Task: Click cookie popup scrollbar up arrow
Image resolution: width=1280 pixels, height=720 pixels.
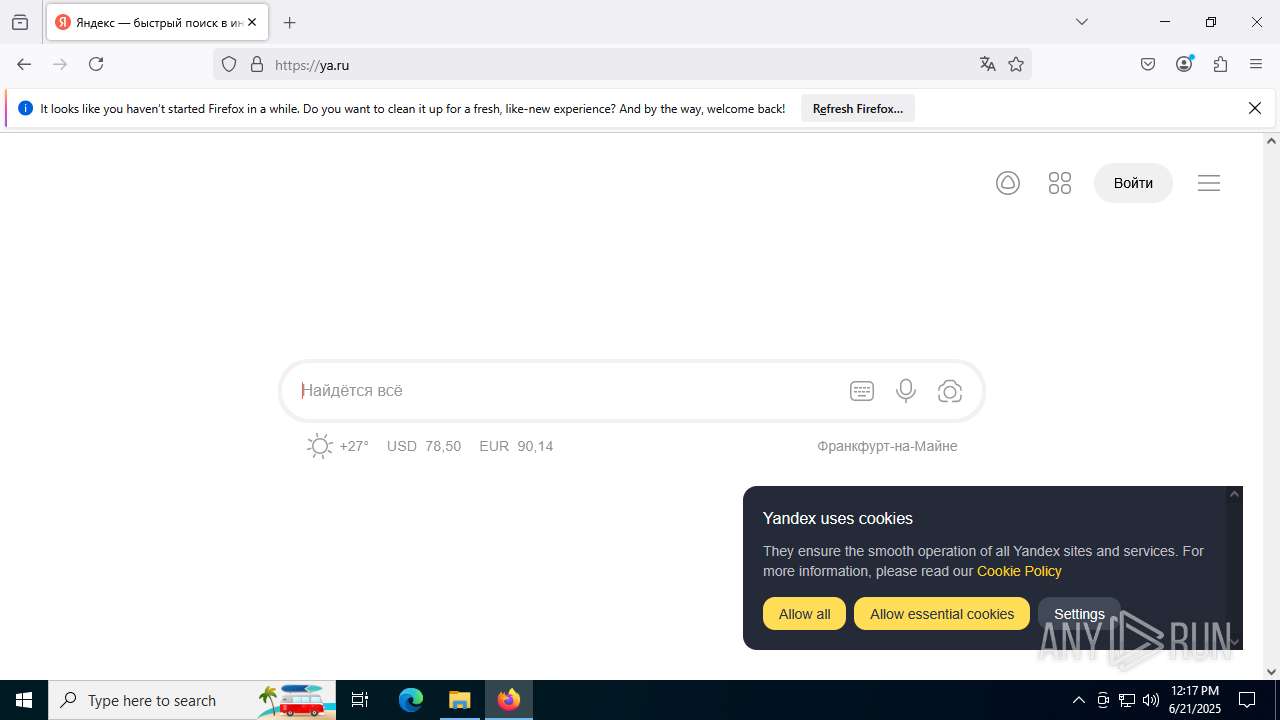Action: (1234, 494)
